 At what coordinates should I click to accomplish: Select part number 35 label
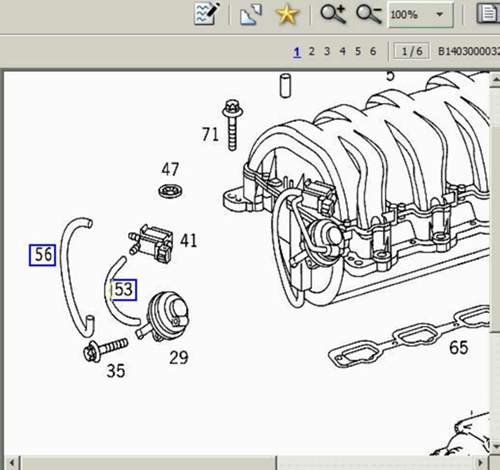pos(116,371)
